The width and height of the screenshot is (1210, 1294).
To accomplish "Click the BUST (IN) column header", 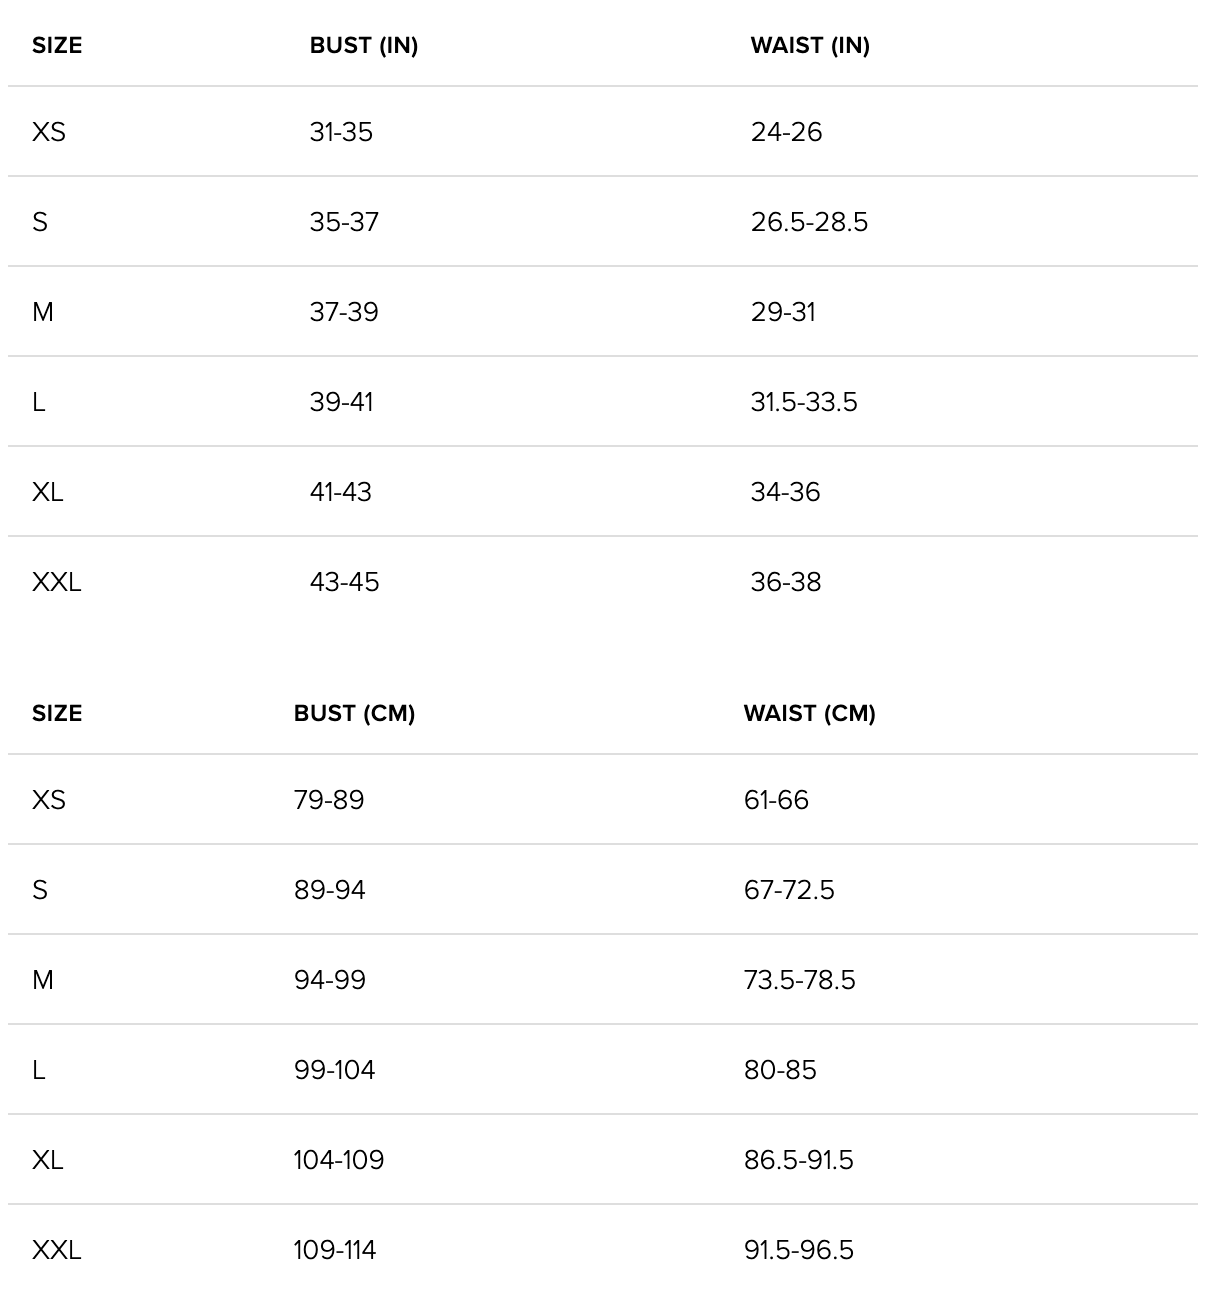I will [363, 46].
